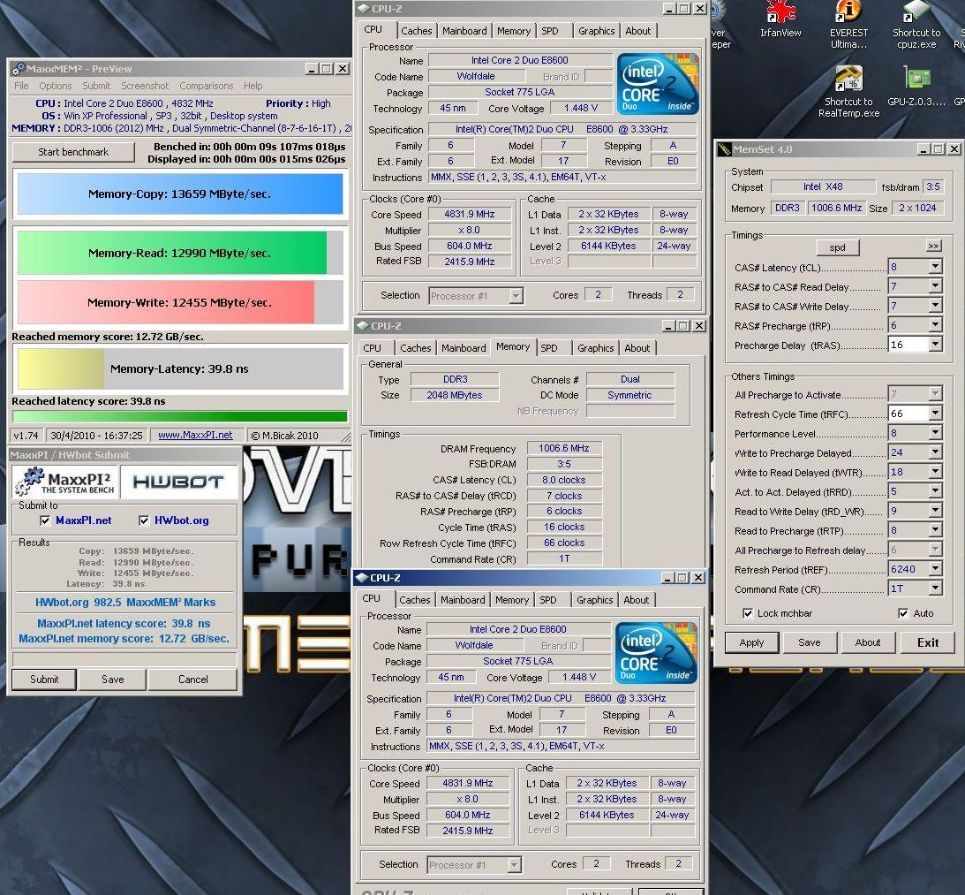Open the RAS# to CAS# Write Delay dropdown

tap(935, 305)
